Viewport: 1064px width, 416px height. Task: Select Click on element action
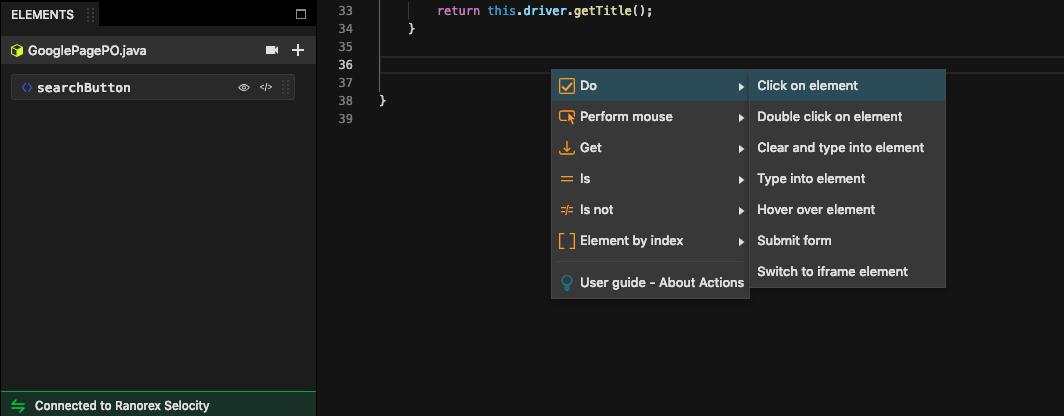click(x=847, y=86)
